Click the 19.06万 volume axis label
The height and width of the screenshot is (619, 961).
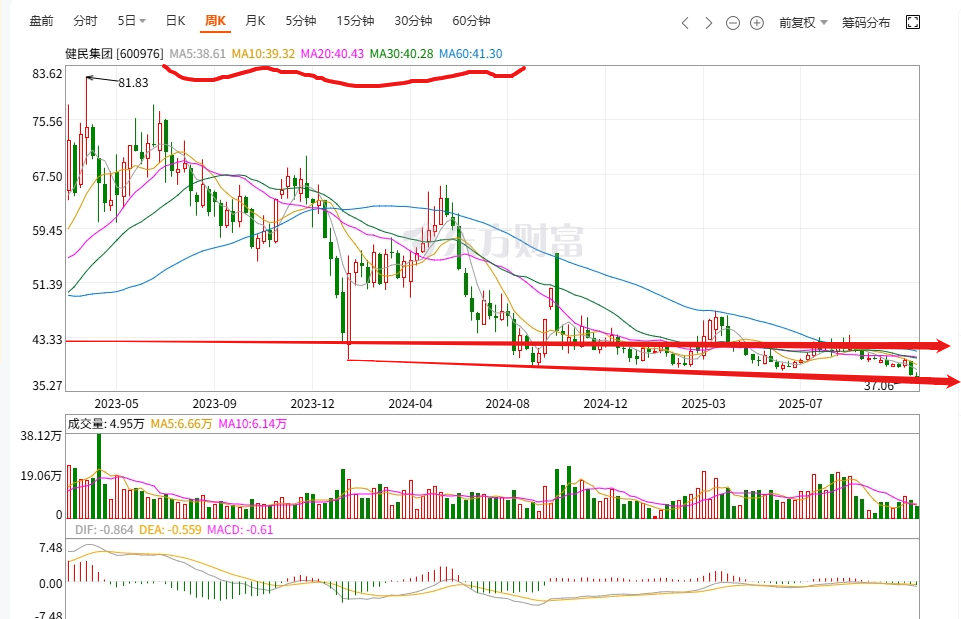pyautogui.click(x=41, y=476)
